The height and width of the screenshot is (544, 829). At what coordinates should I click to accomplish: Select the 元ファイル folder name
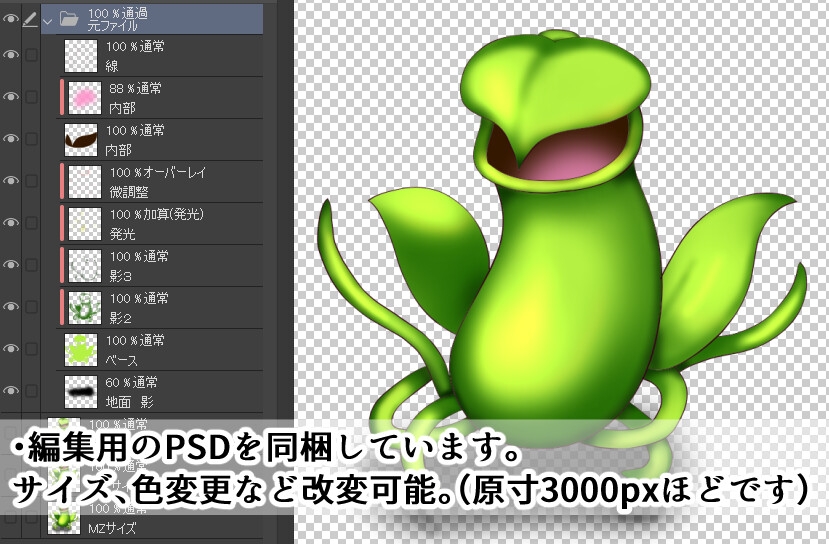(x=113, y=26)
